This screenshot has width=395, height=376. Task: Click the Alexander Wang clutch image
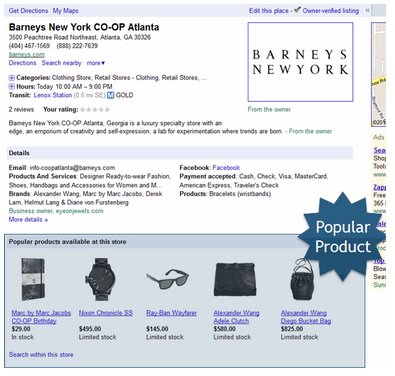(x=235, y=279)
